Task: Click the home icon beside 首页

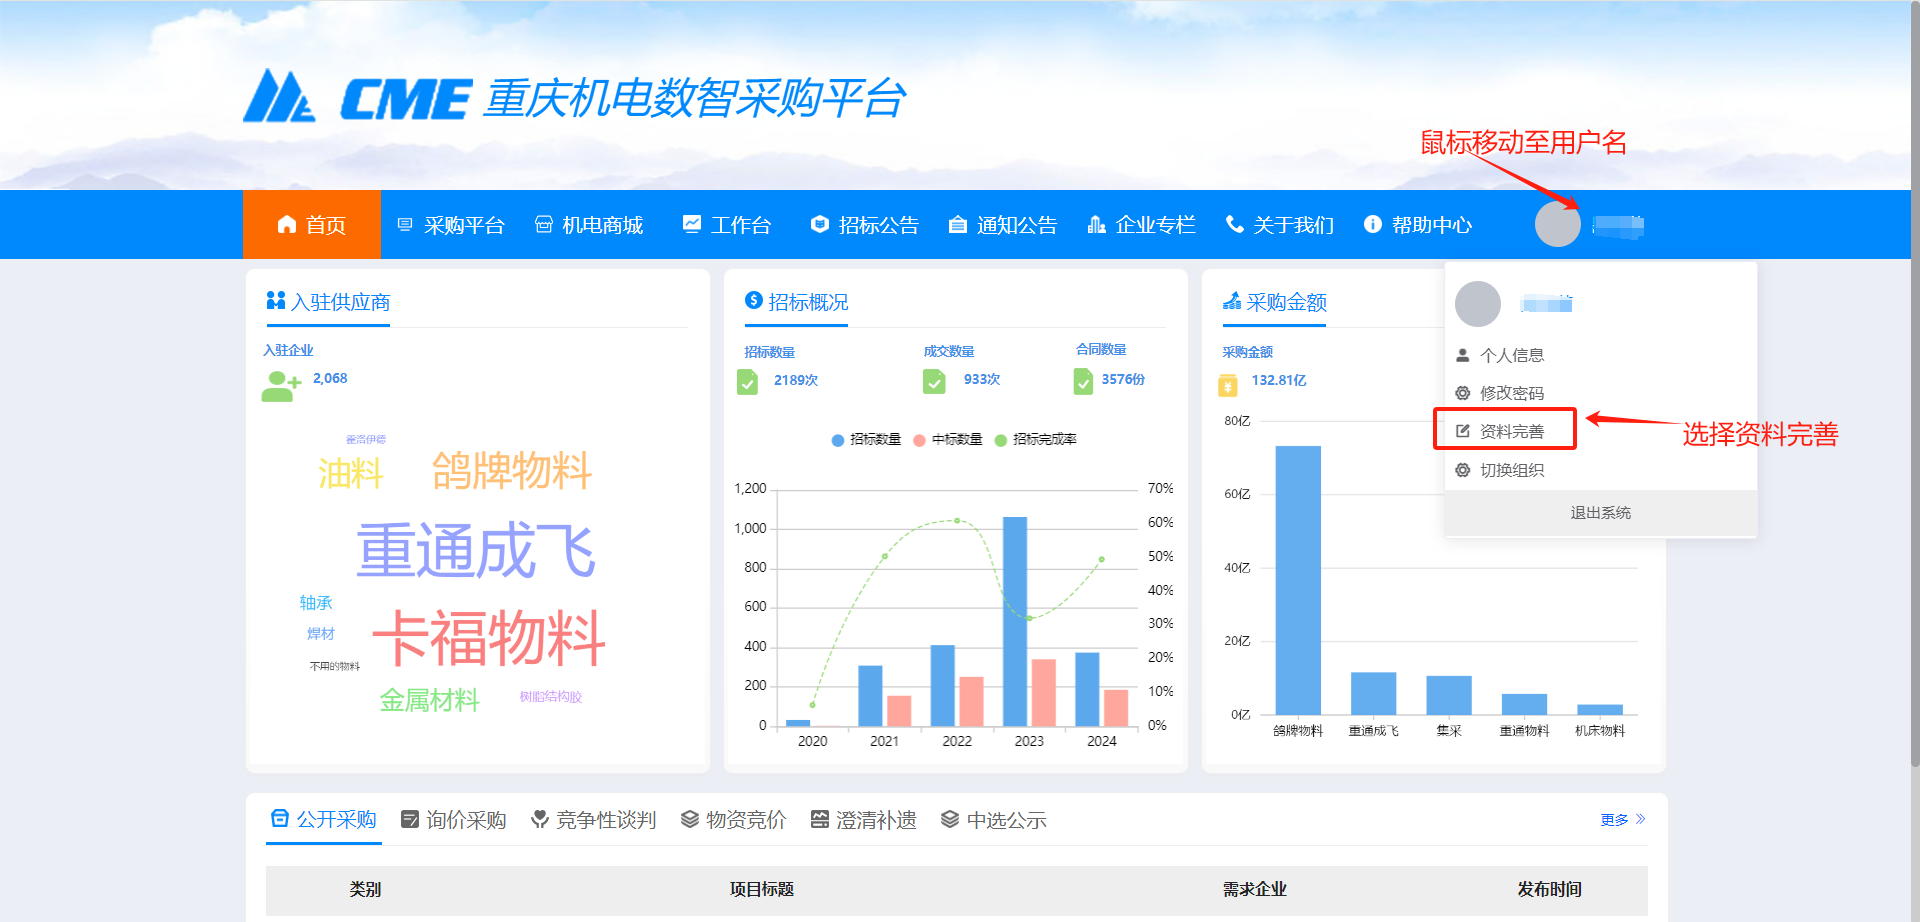Action: 287,224
